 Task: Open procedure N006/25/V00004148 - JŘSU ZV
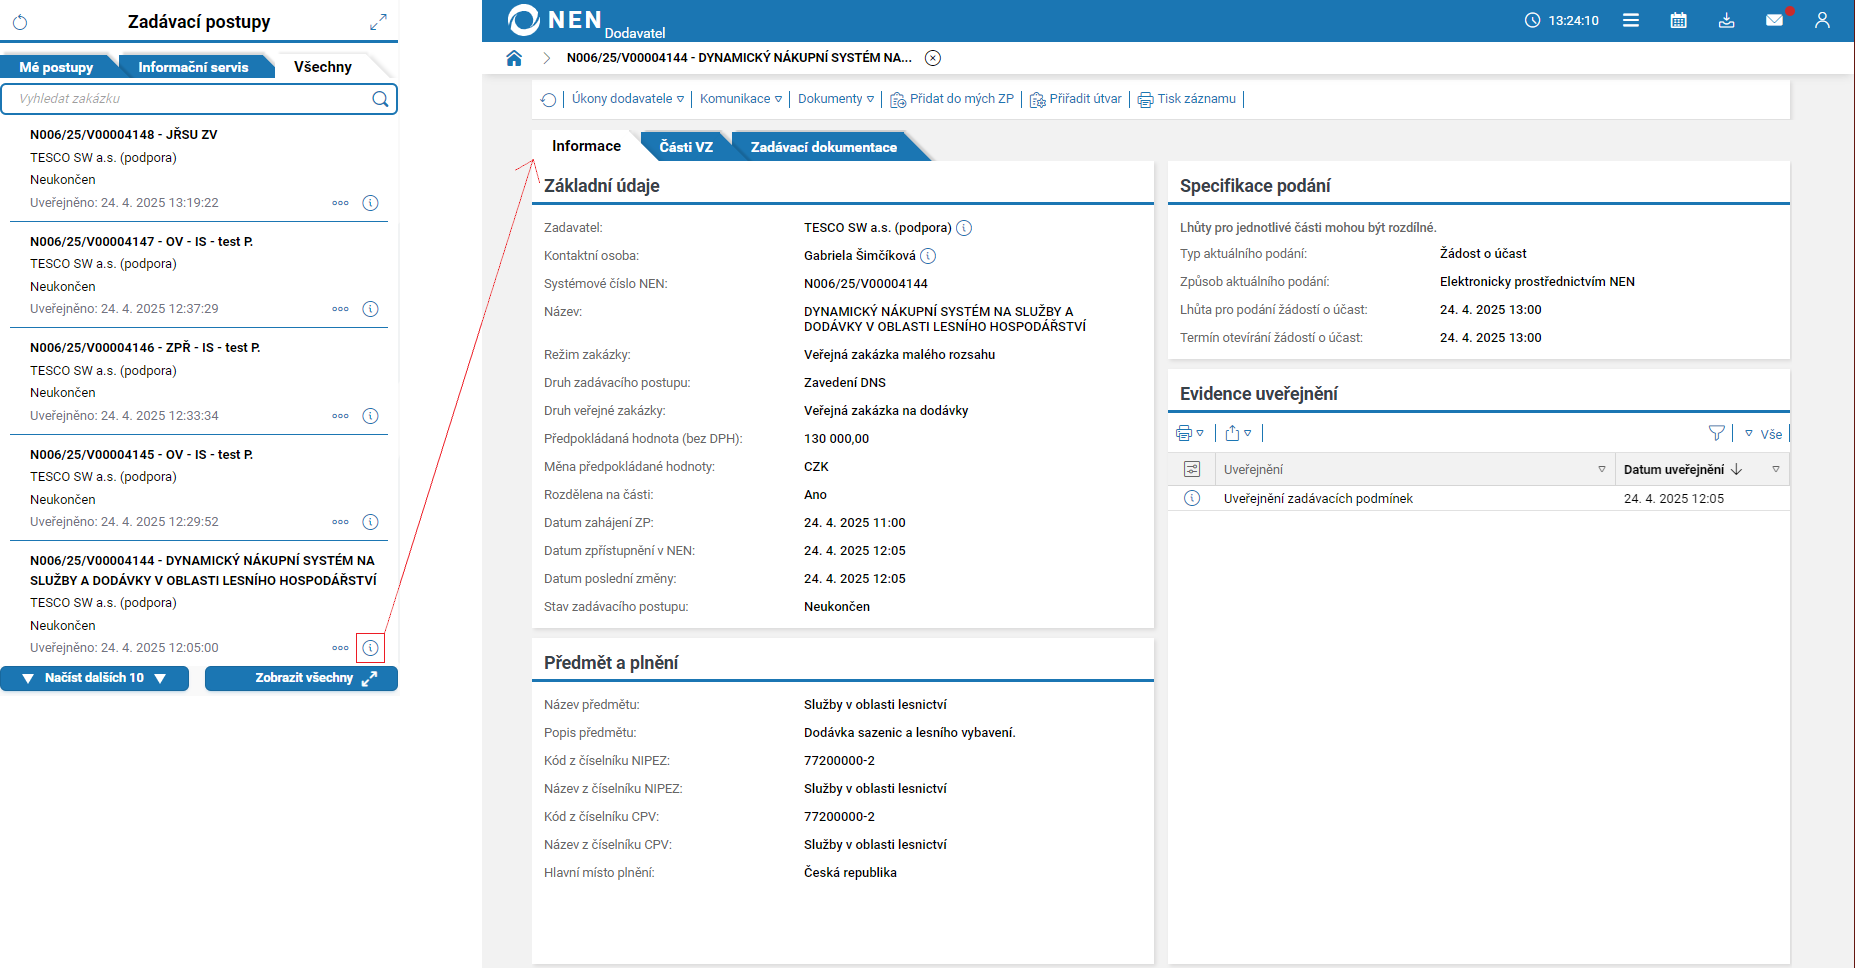(x=124, y=135)
